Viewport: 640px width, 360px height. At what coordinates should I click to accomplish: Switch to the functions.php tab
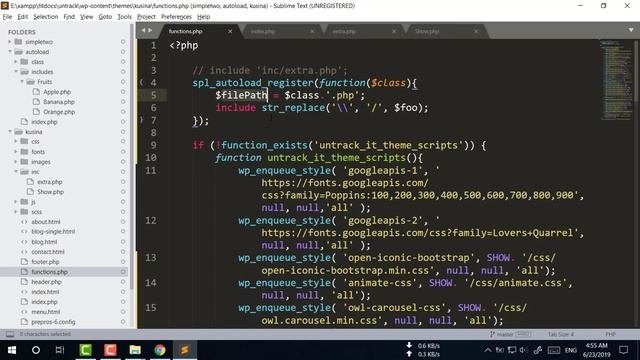point(186,31)
